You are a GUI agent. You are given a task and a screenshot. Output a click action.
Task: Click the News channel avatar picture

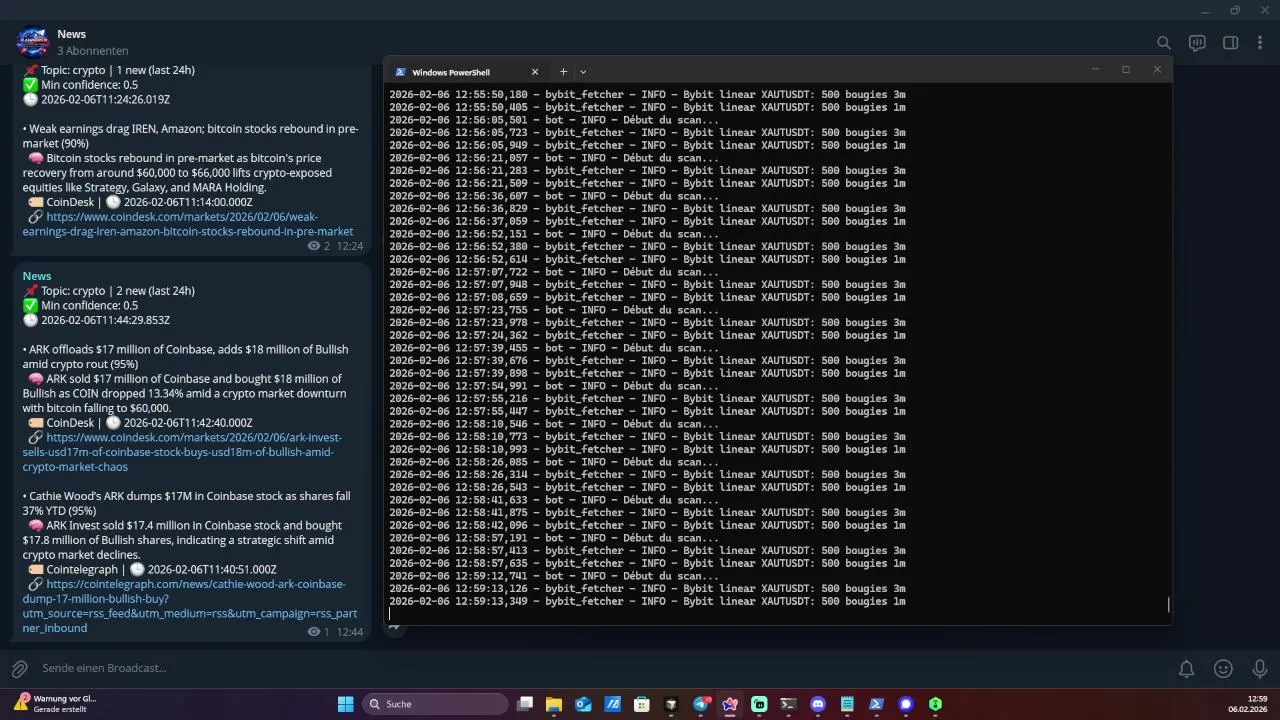point(32,42)
